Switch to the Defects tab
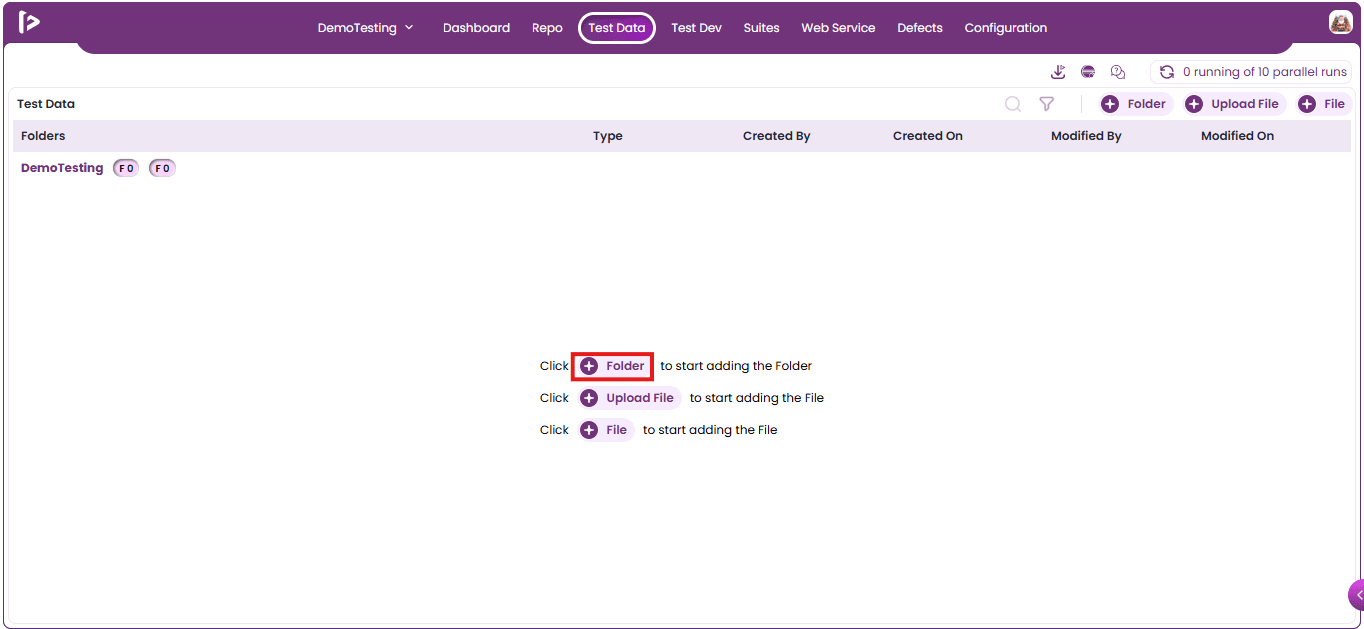 click(x=920, y=28)
